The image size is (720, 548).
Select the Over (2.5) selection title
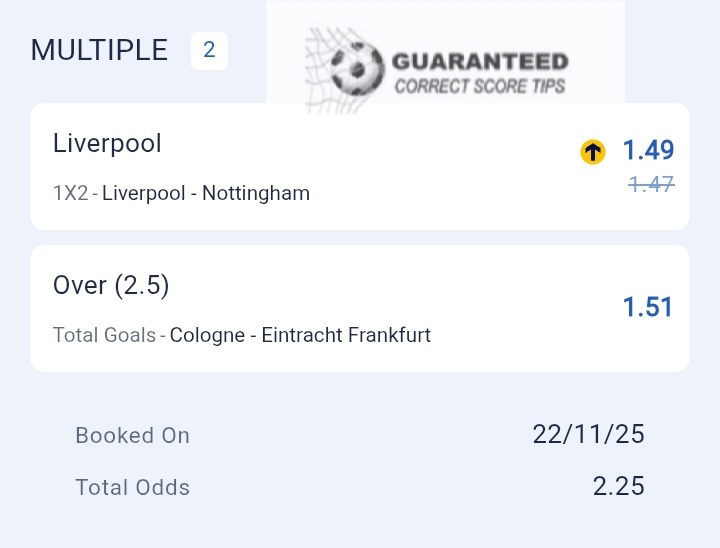point(111,285)
